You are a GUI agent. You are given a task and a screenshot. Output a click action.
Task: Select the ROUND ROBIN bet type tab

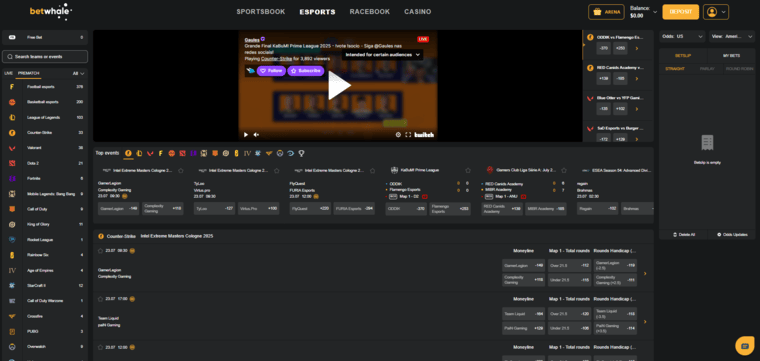(739, 69)
